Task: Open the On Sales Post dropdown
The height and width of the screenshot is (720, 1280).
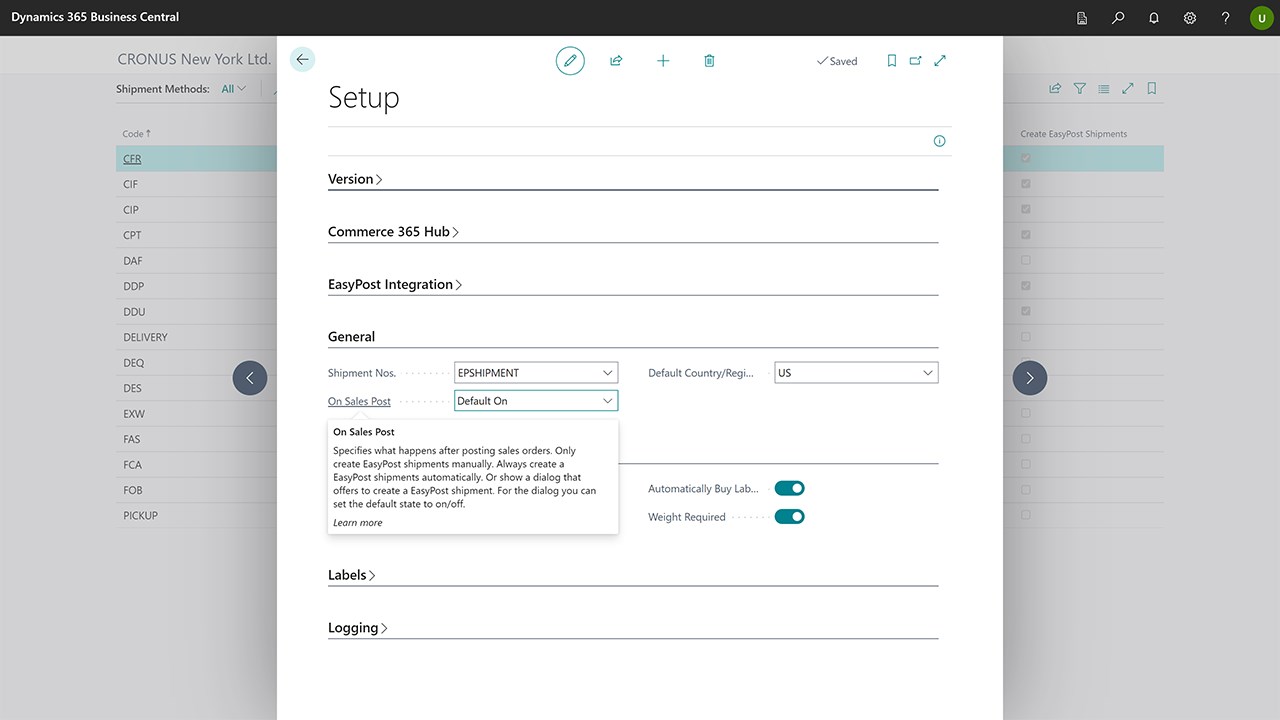Action: (607, 401)
